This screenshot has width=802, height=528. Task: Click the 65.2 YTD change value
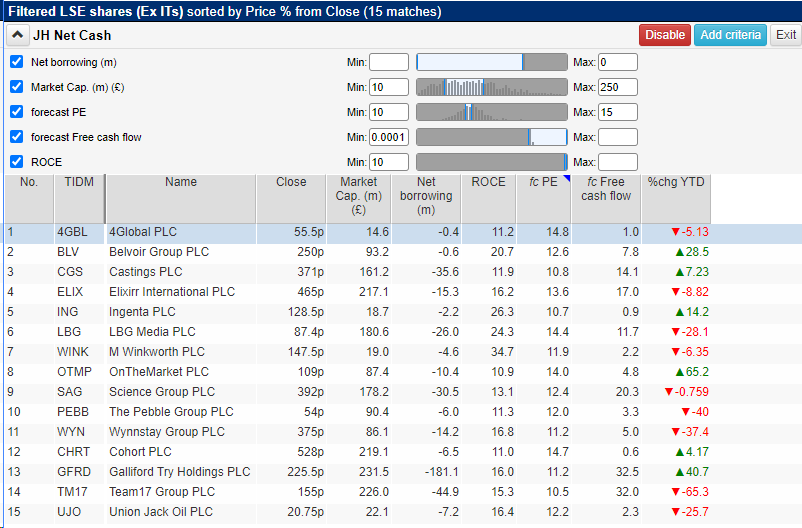(692, 372)
